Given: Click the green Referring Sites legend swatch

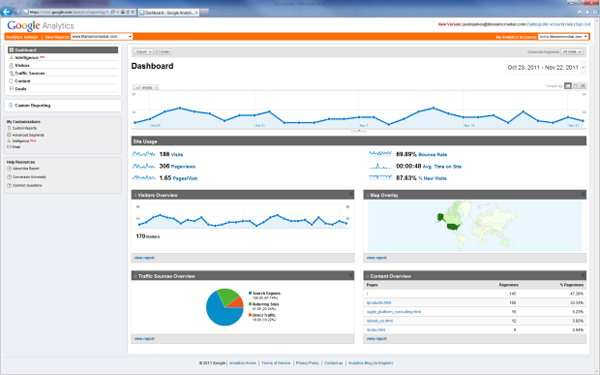Looking at the screenshot, I should click(250, 304).
